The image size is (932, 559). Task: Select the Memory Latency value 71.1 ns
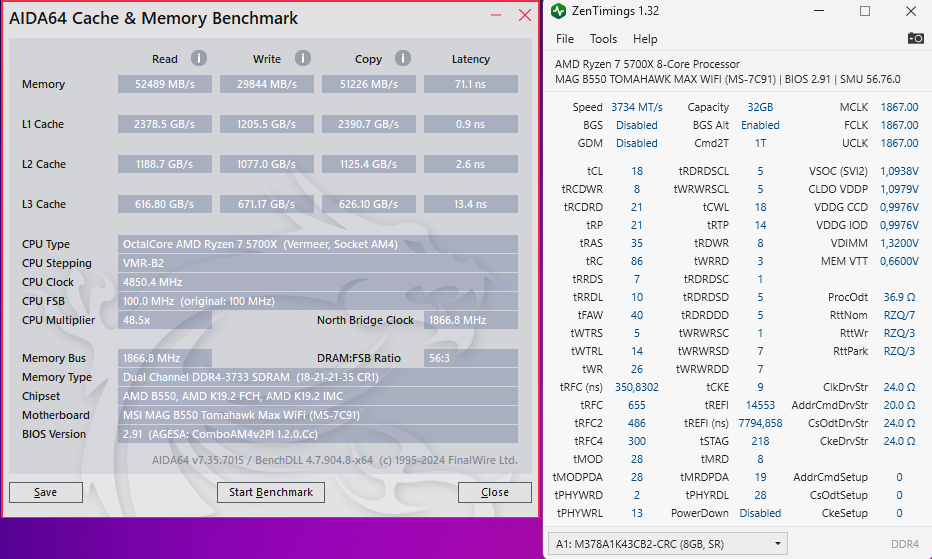click(471, 84)
